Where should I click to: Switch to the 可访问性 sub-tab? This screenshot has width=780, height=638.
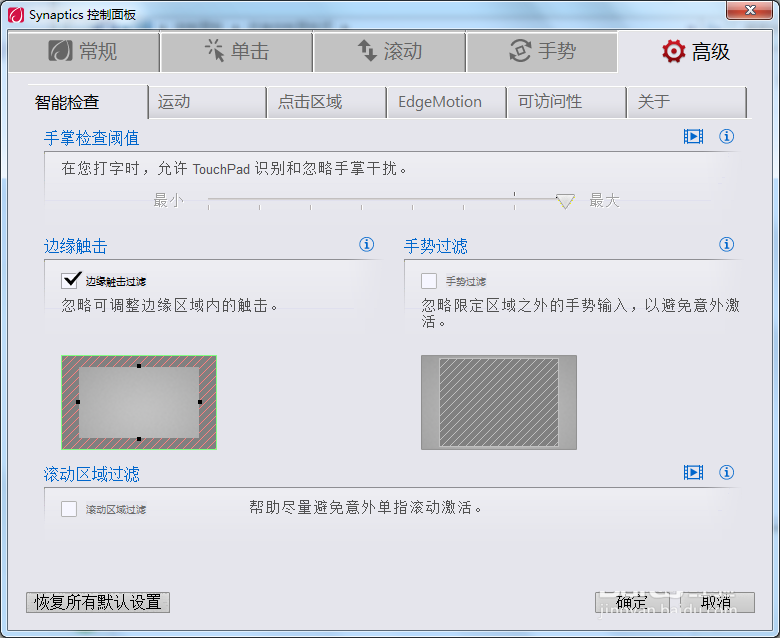point(567,102)
